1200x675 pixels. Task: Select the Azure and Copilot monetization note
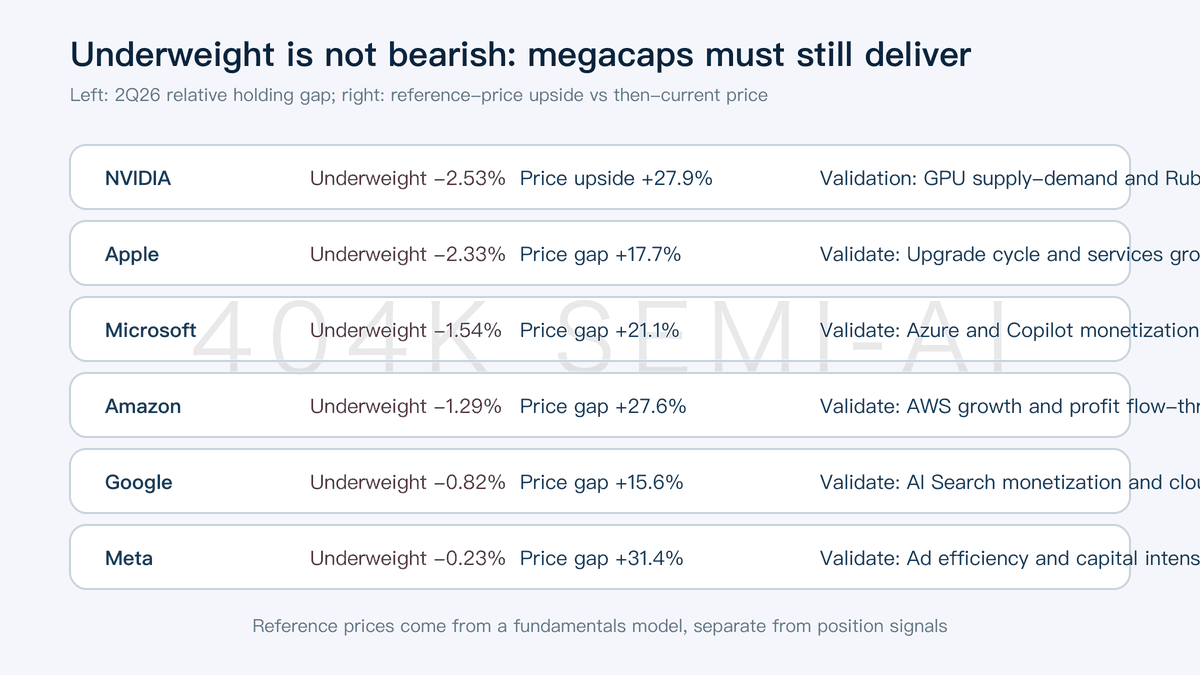pyautogui.click(x=1009, y=330)
